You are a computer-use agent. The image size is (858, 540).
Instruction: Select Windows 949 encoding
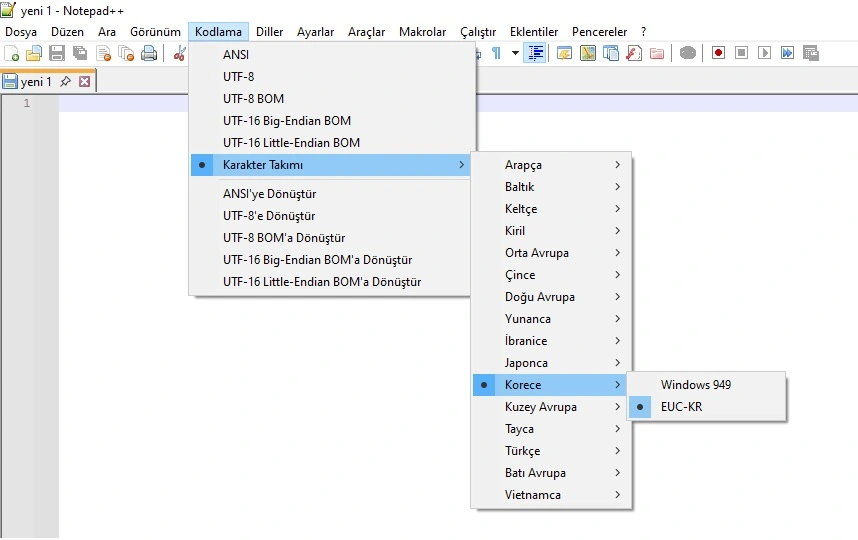tap(706, 385)
